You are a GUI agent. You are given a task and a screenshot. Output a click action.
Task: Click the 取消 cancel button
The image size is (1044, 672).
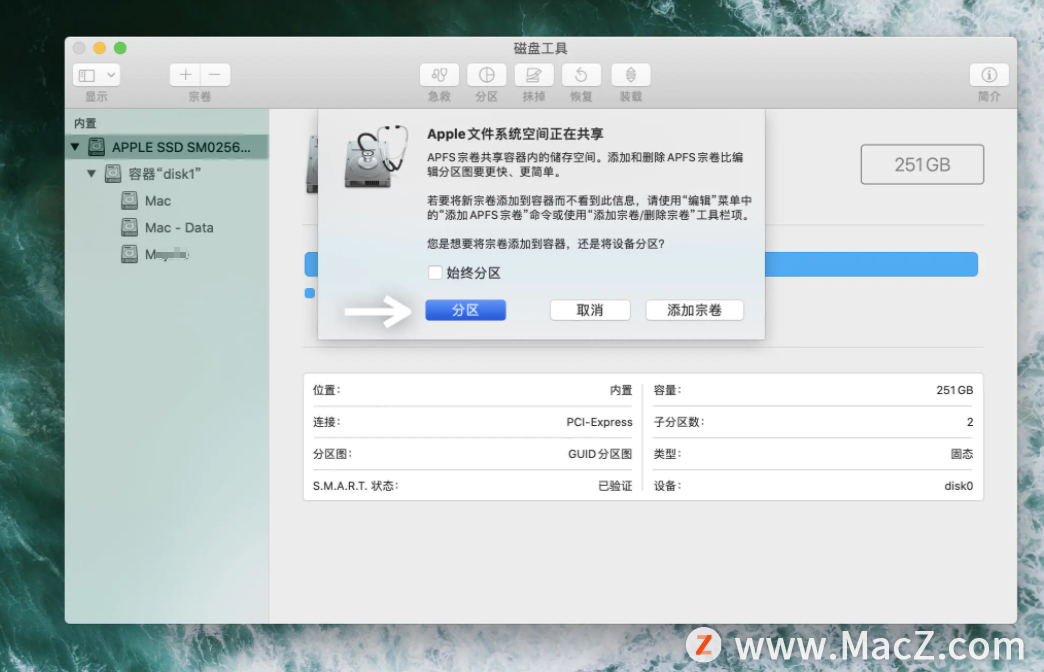[x=590, y=310]
